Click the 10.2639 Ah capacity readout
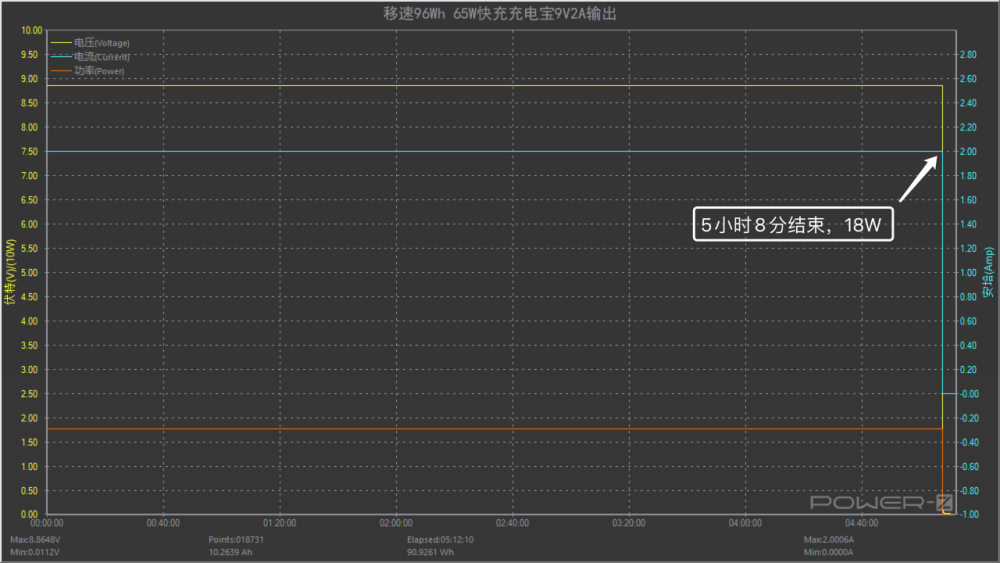Viewport: 1000px width, 563px height. point(230,552)
